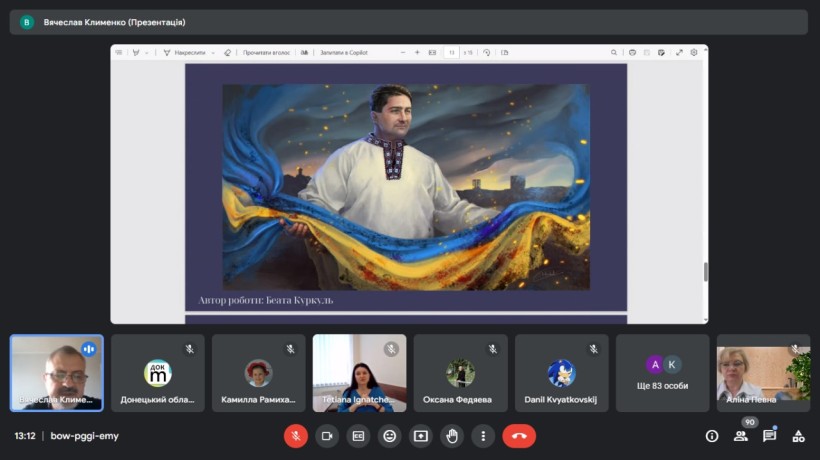The height and width of the screenshot is (460, 820).
Task: Zoom out with the minus button
Action: tap(403, 53)
